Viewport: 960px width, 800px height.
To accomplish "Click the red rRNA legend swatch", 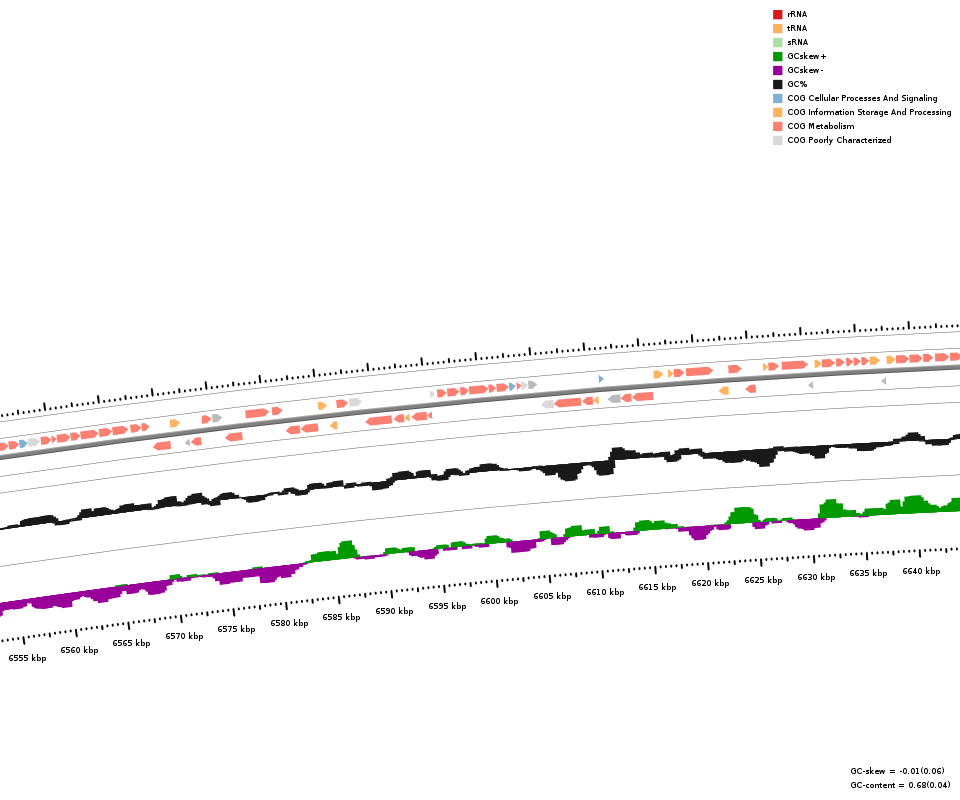I will [x=777, y=14].
